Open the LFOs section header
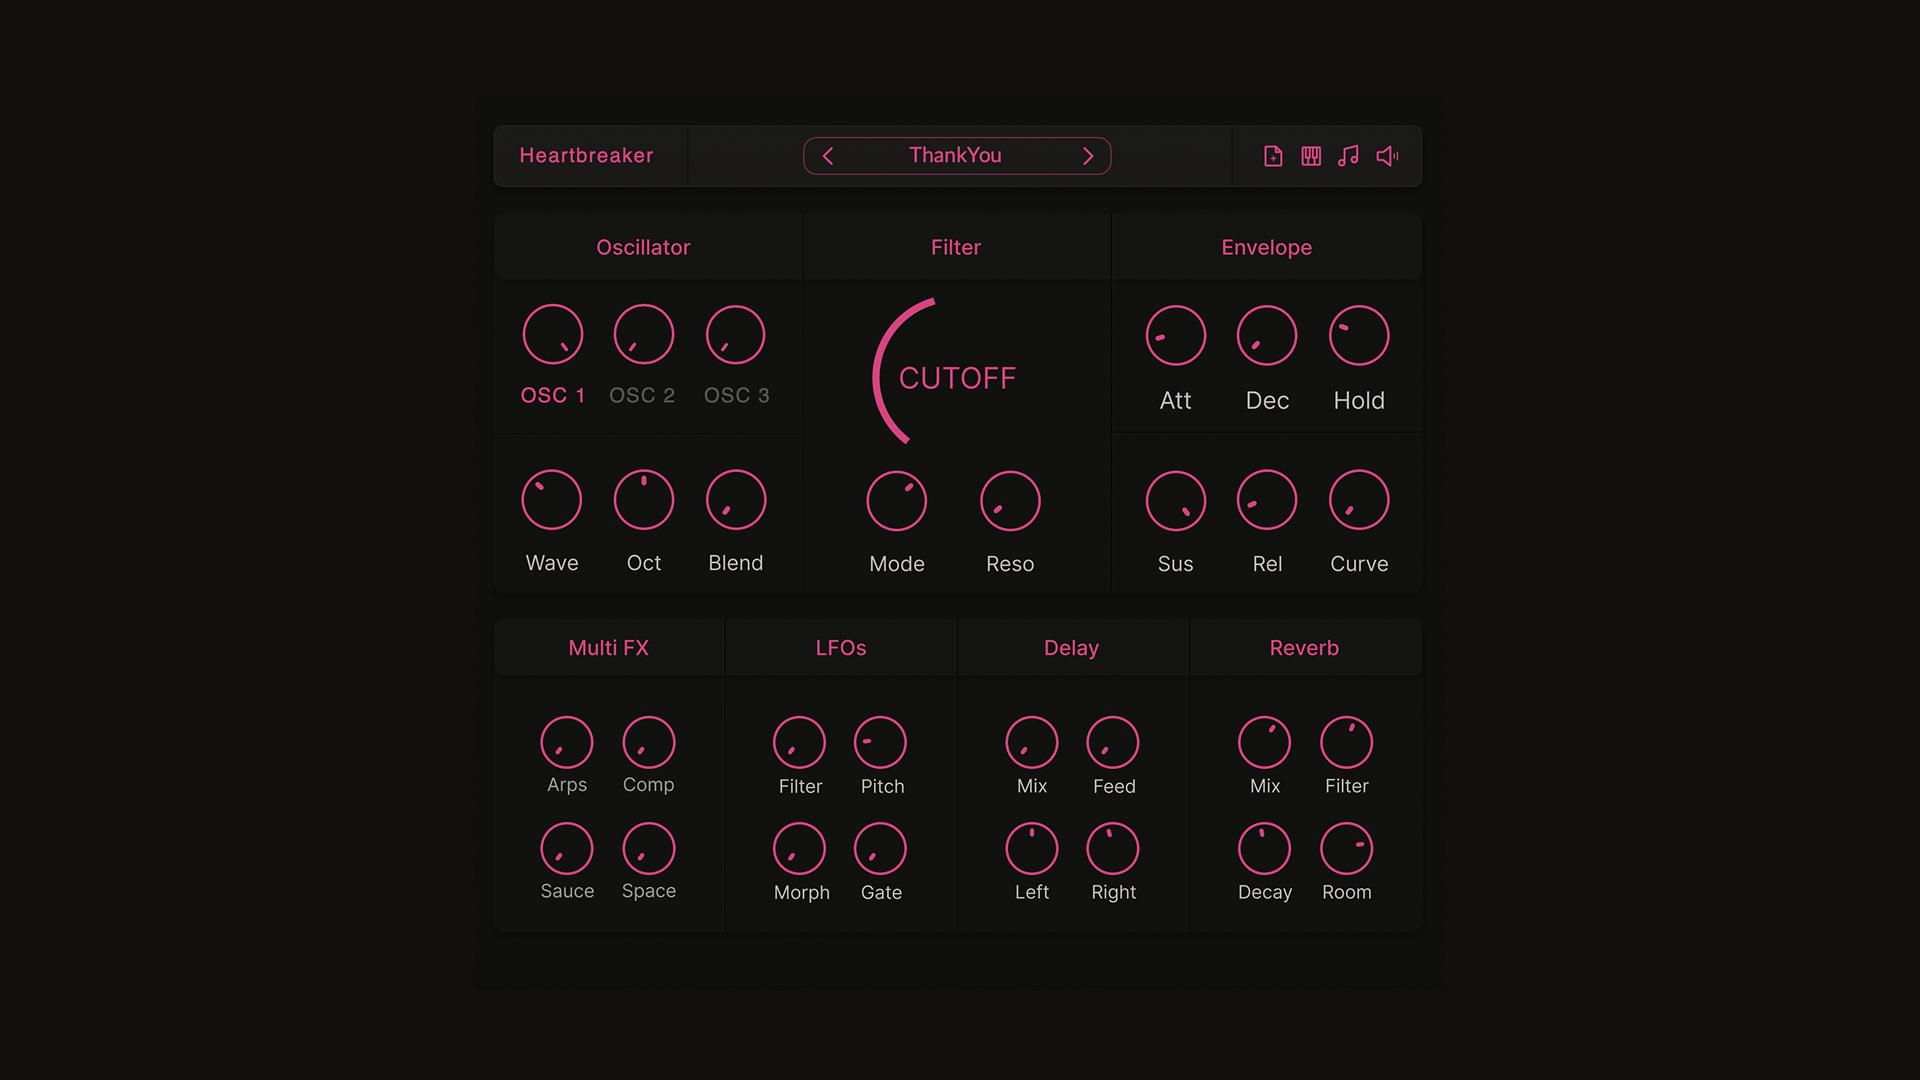 tap(840, 648)
